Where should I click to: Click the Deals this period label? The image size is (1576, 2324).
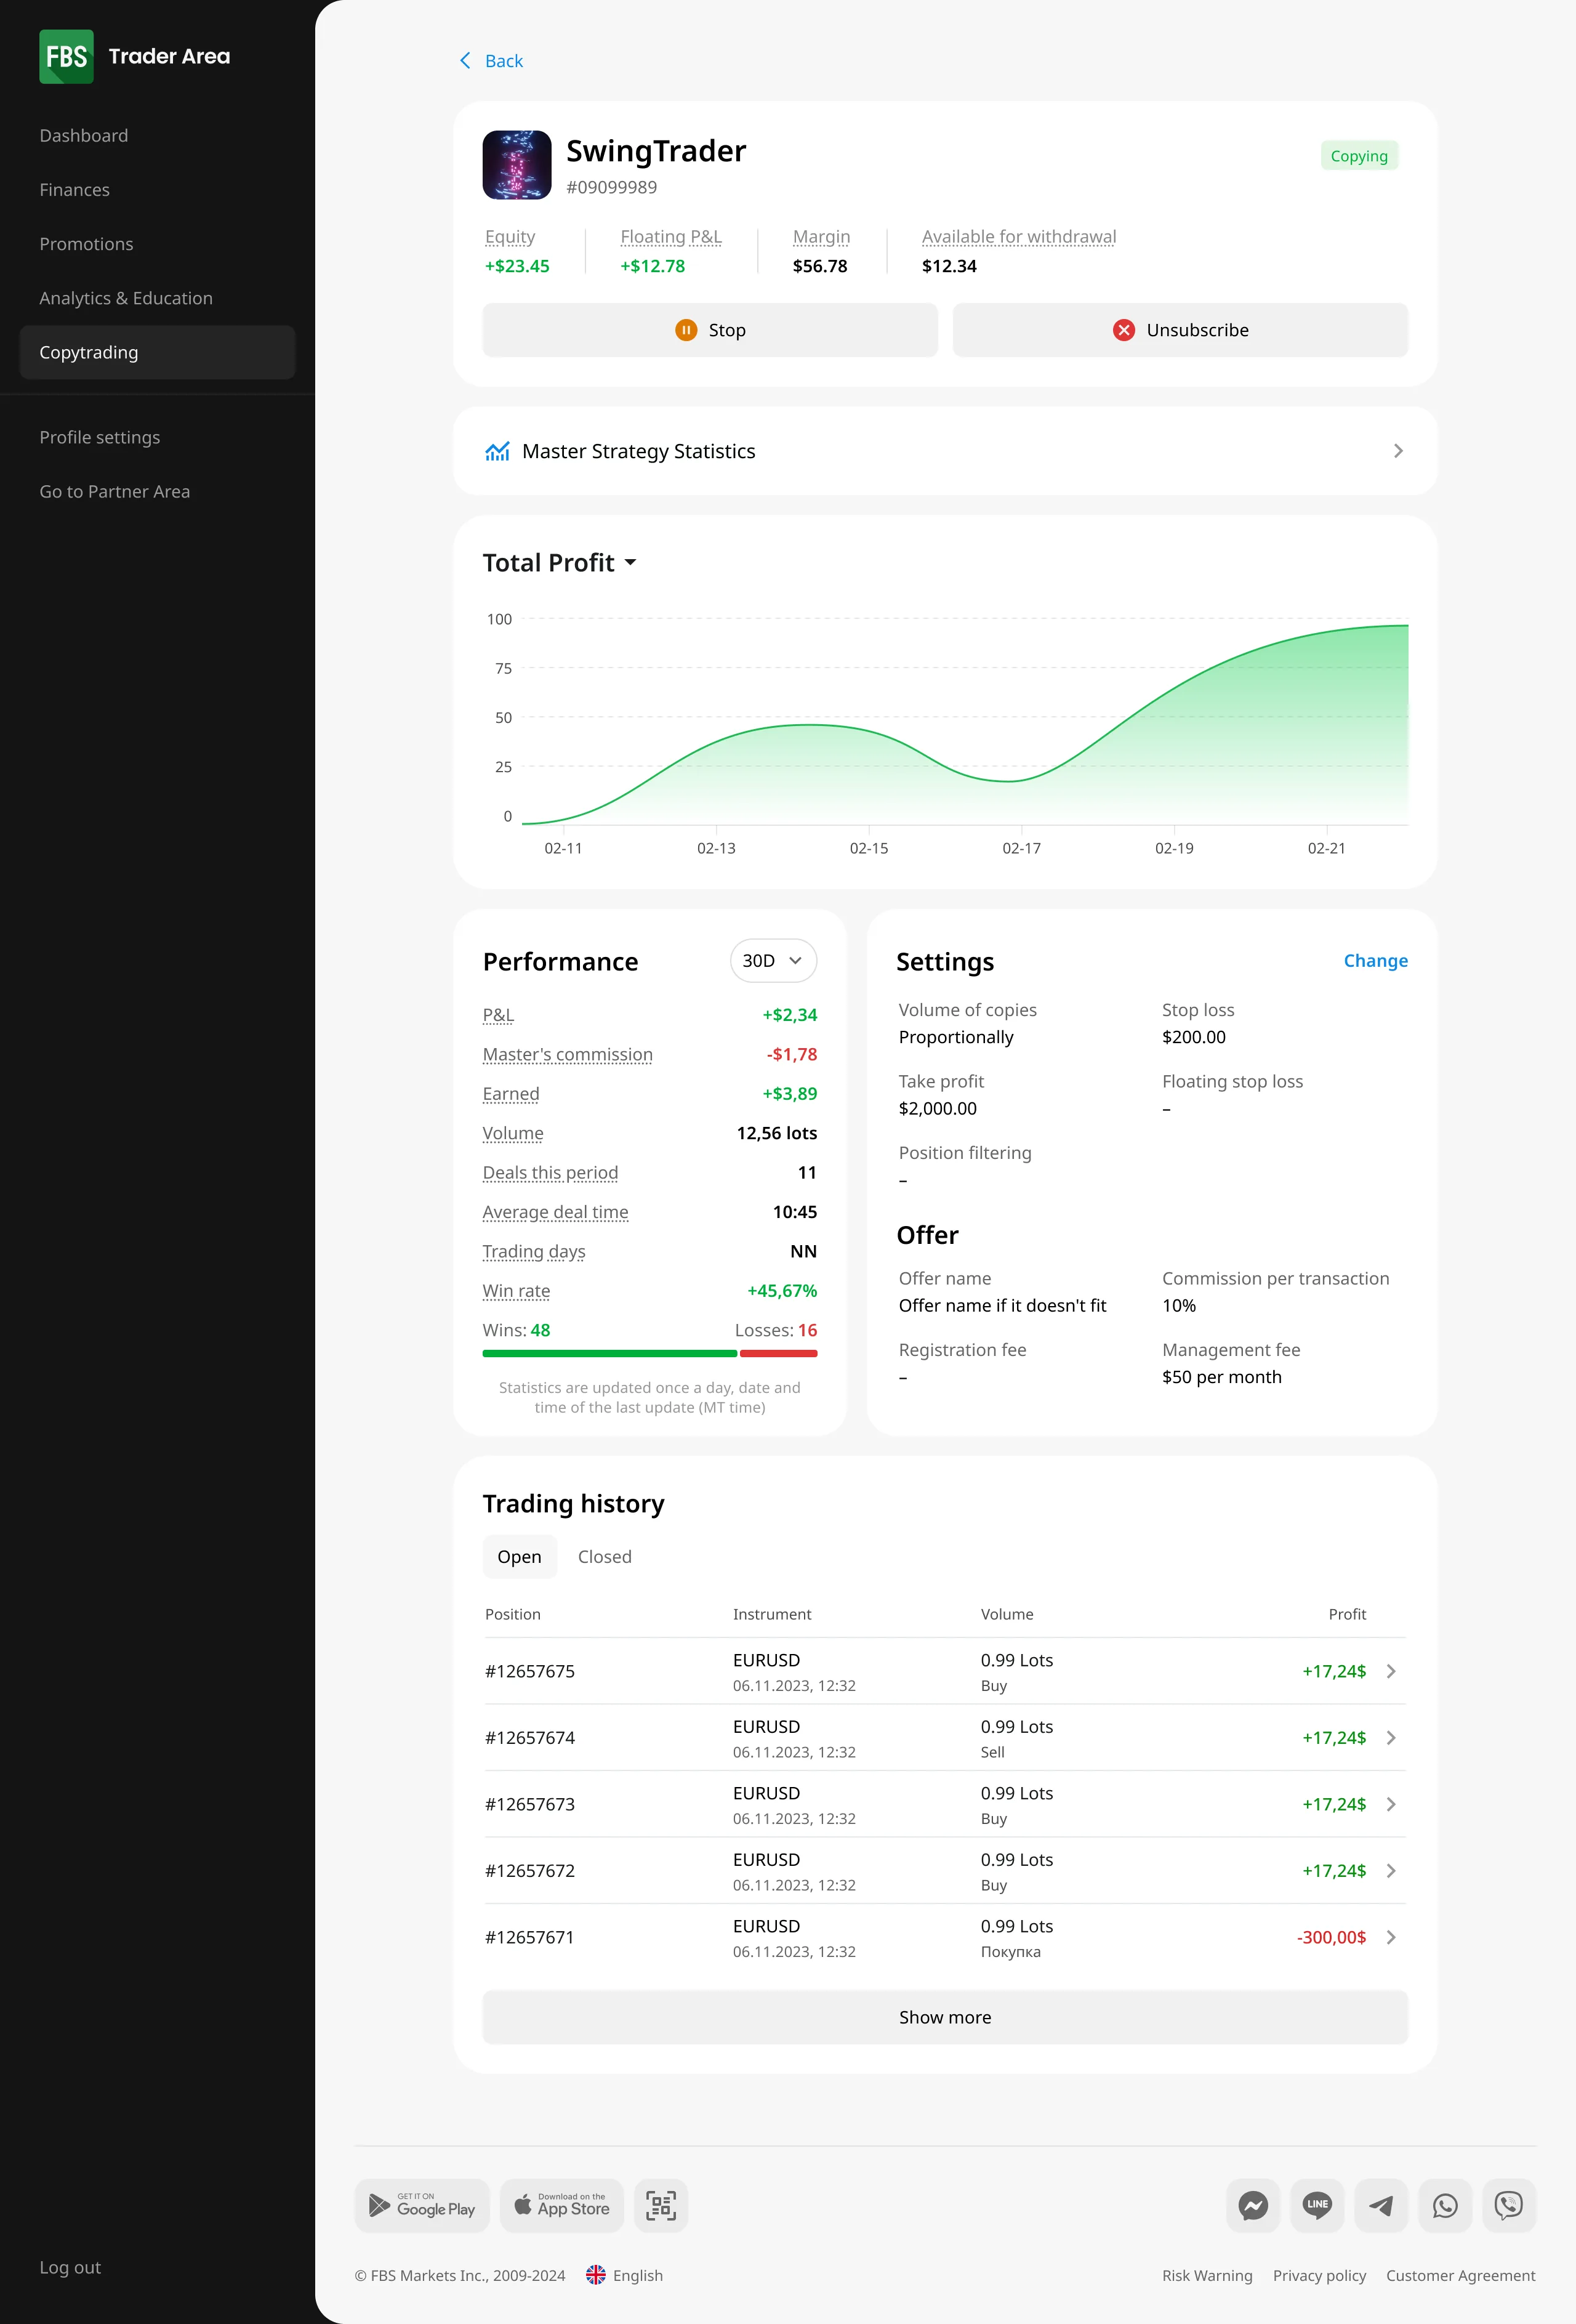(x=551, y=1173)
